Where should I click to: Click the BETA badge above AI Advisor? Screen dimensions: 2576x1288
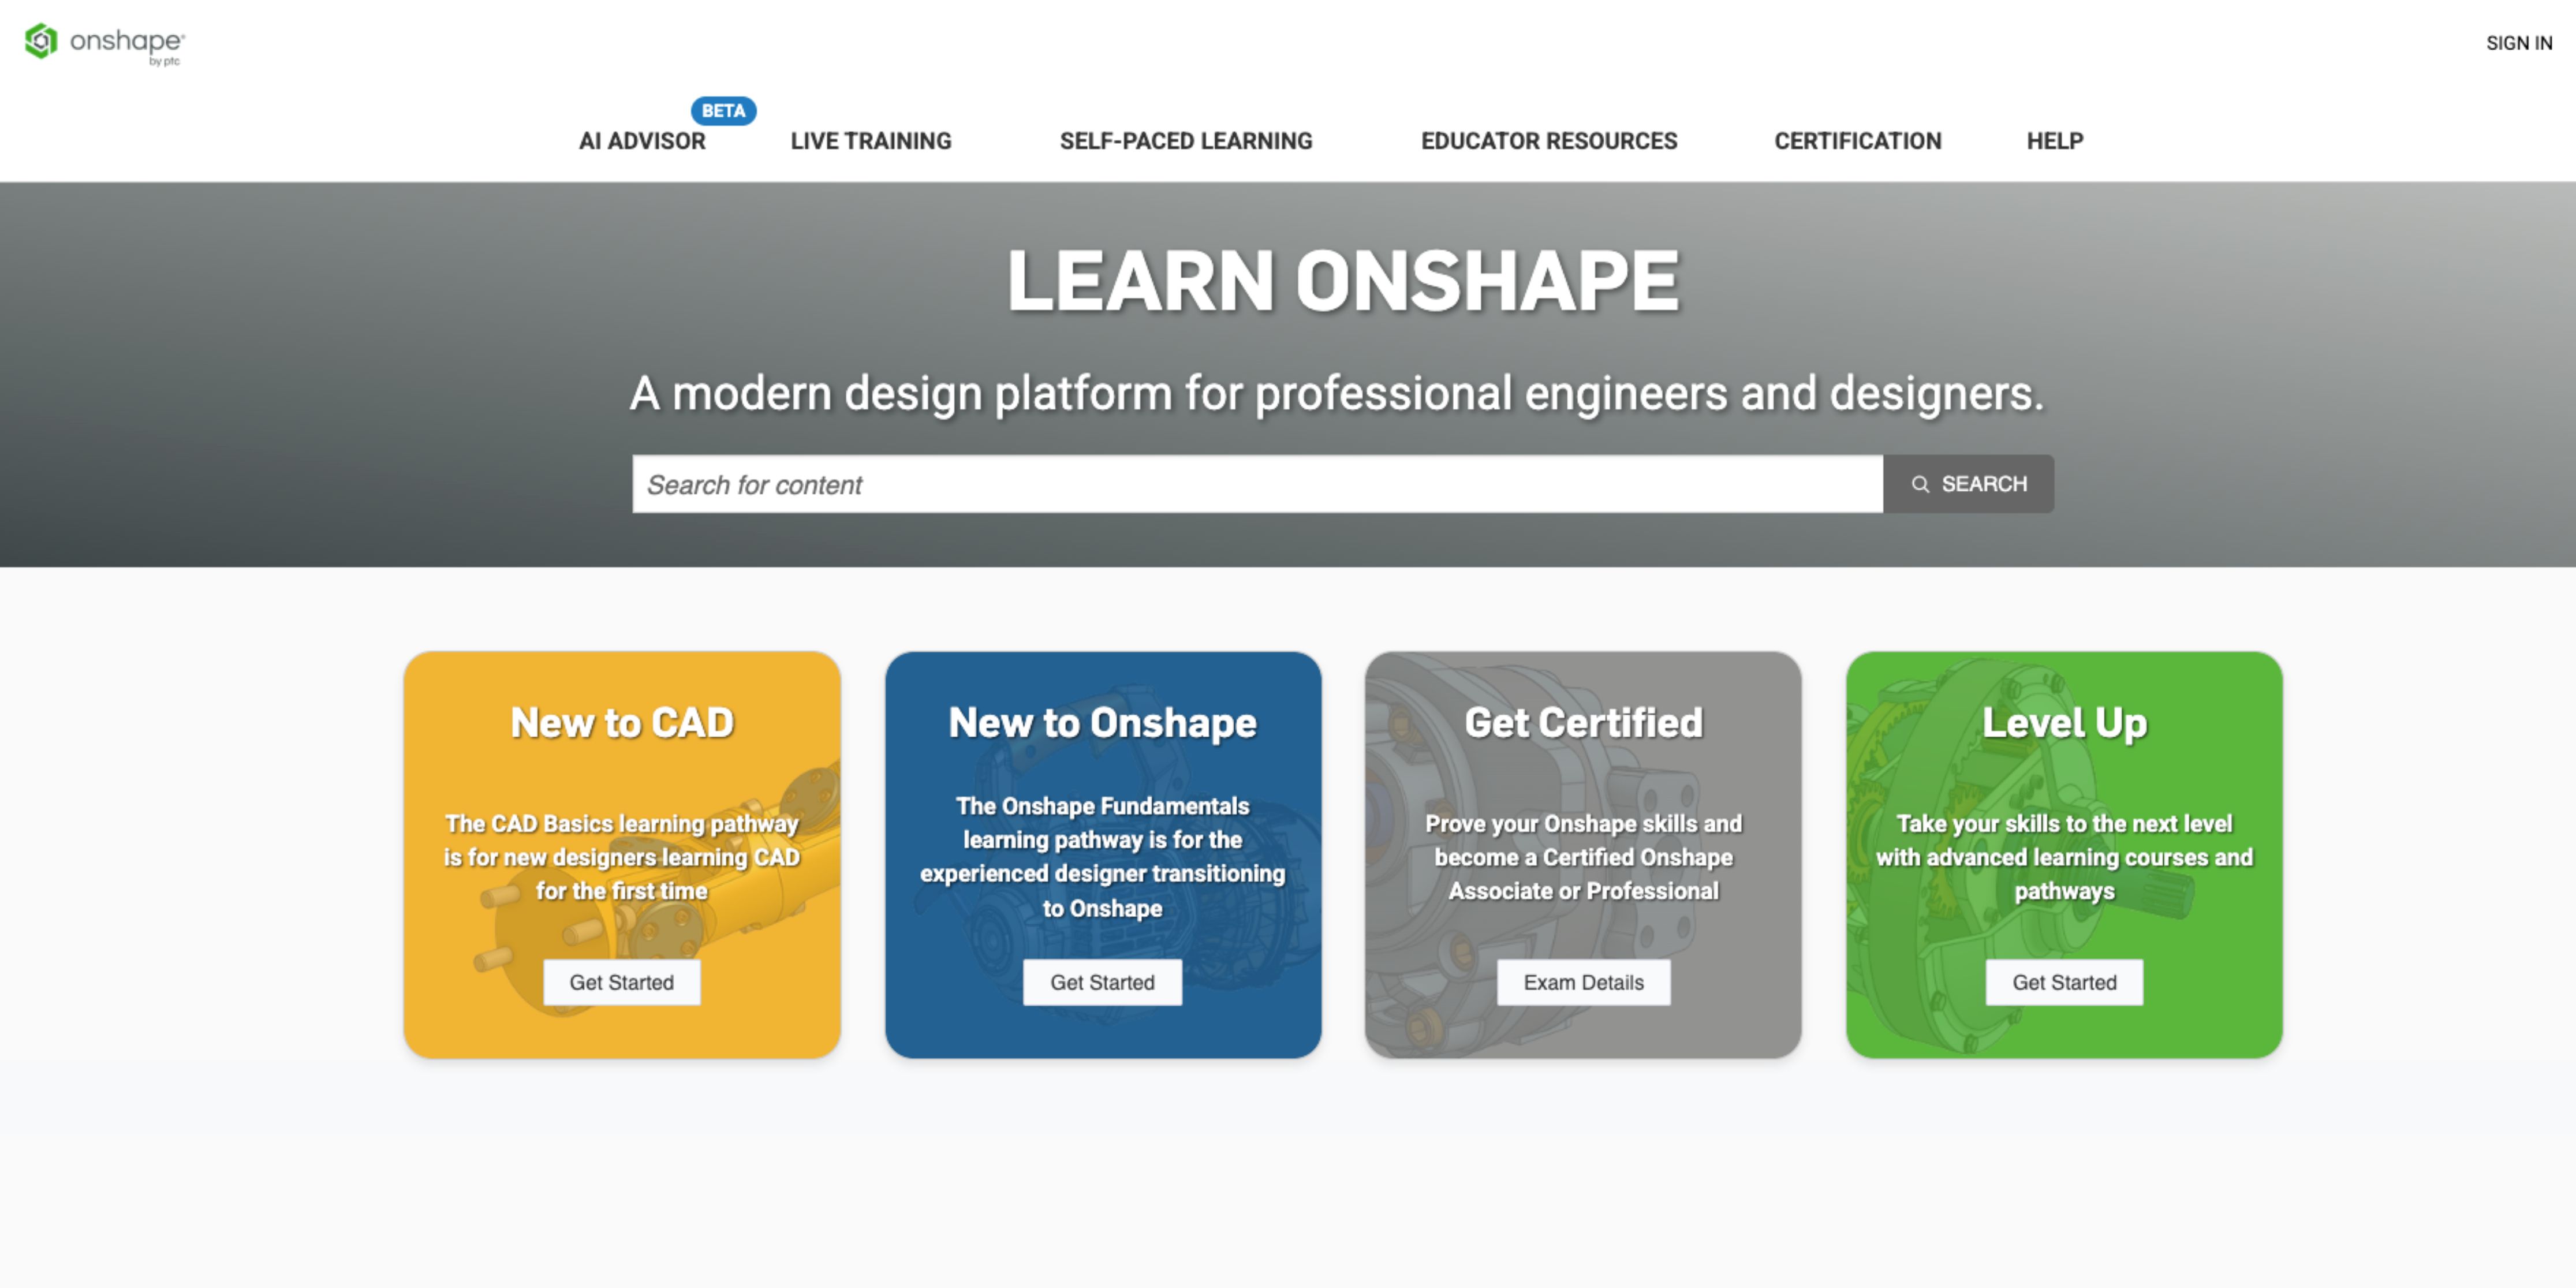[723, 110]
